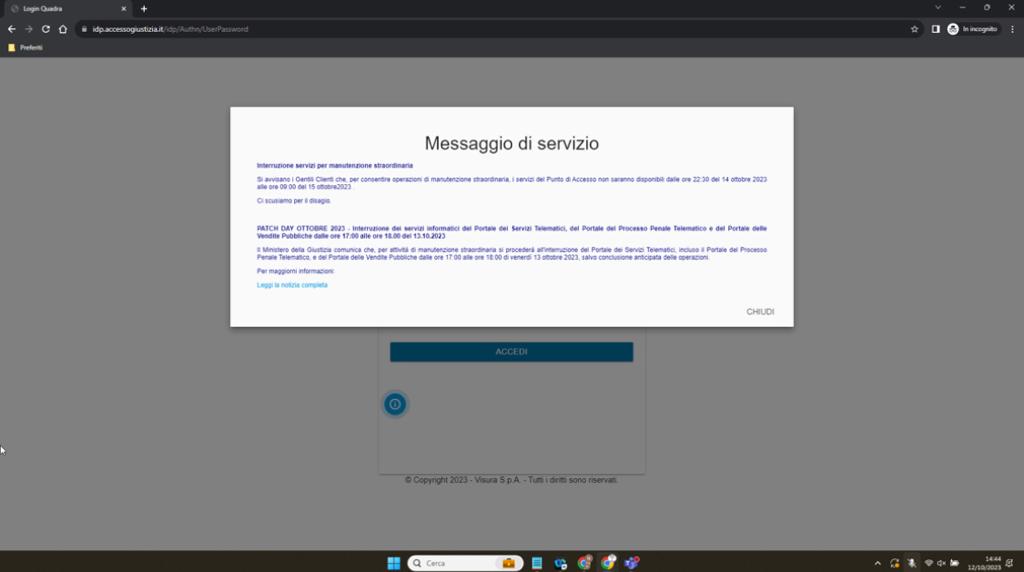Show hidden system tray icons

click(878, 563)
